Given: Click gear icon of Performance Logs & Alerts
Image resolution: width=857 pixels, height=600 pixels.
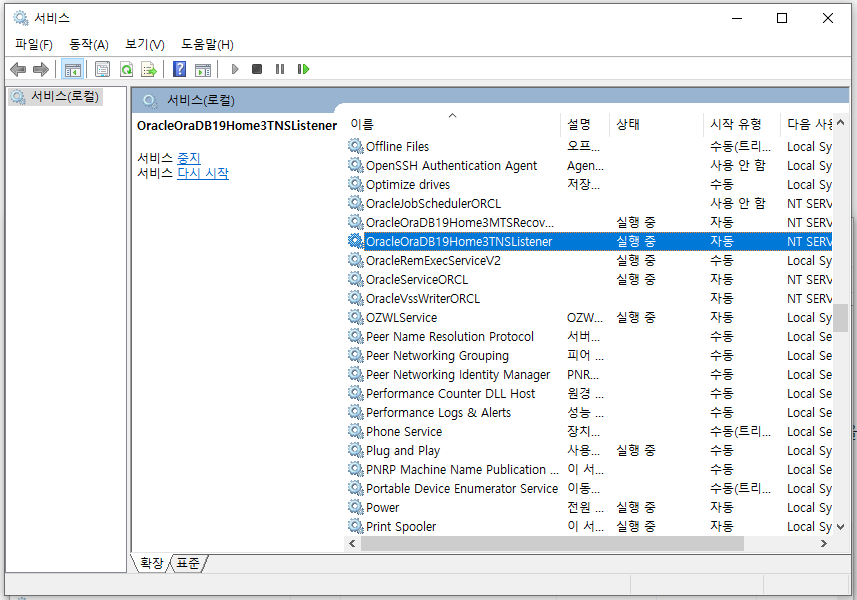Looking at the screenshot, I should click(356, 412).
